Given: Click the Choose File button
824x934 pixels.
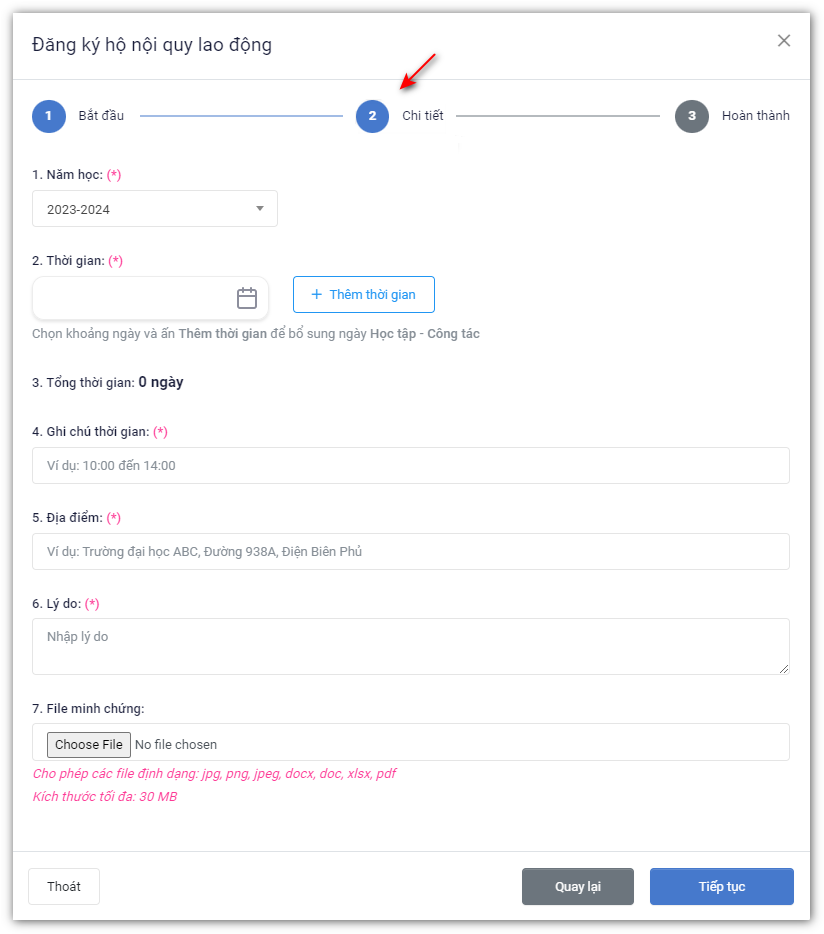Looking at the screenshot, I should 89,744.
